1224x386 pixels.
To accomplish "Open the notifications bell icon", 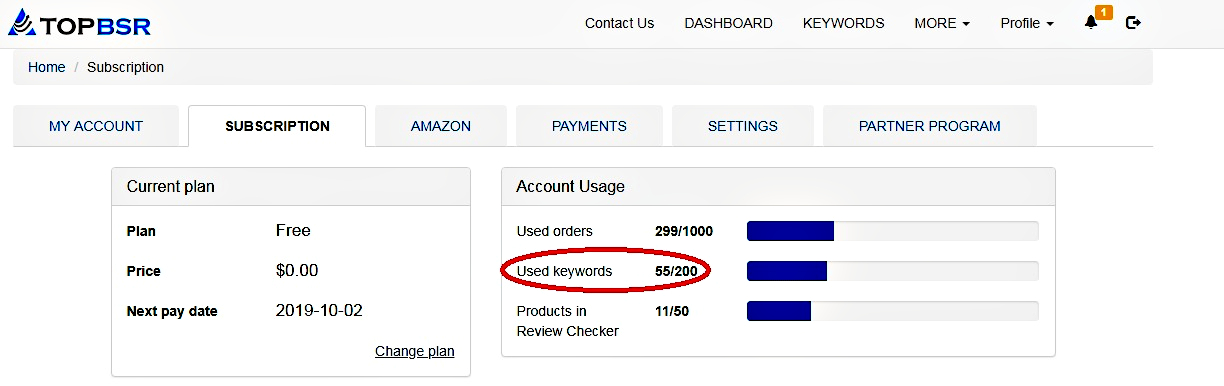I will click(1091, 23).
